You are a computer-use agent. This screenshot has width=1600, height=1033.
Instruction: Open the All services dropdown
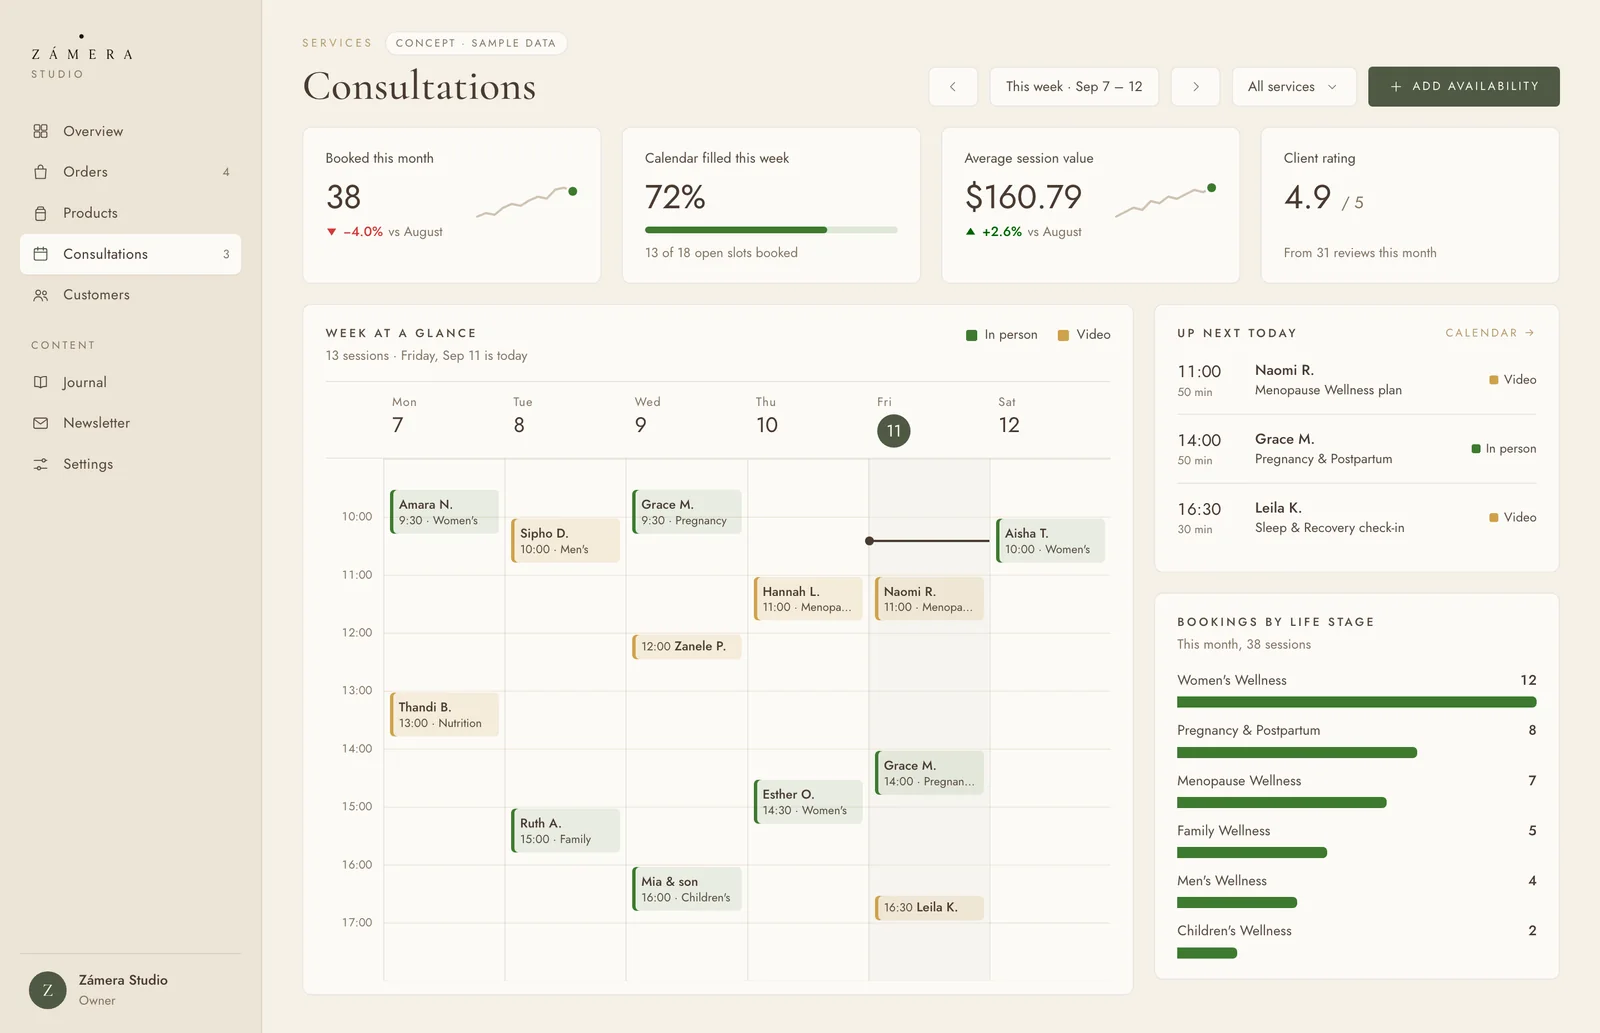click(x=1294, y=87)
